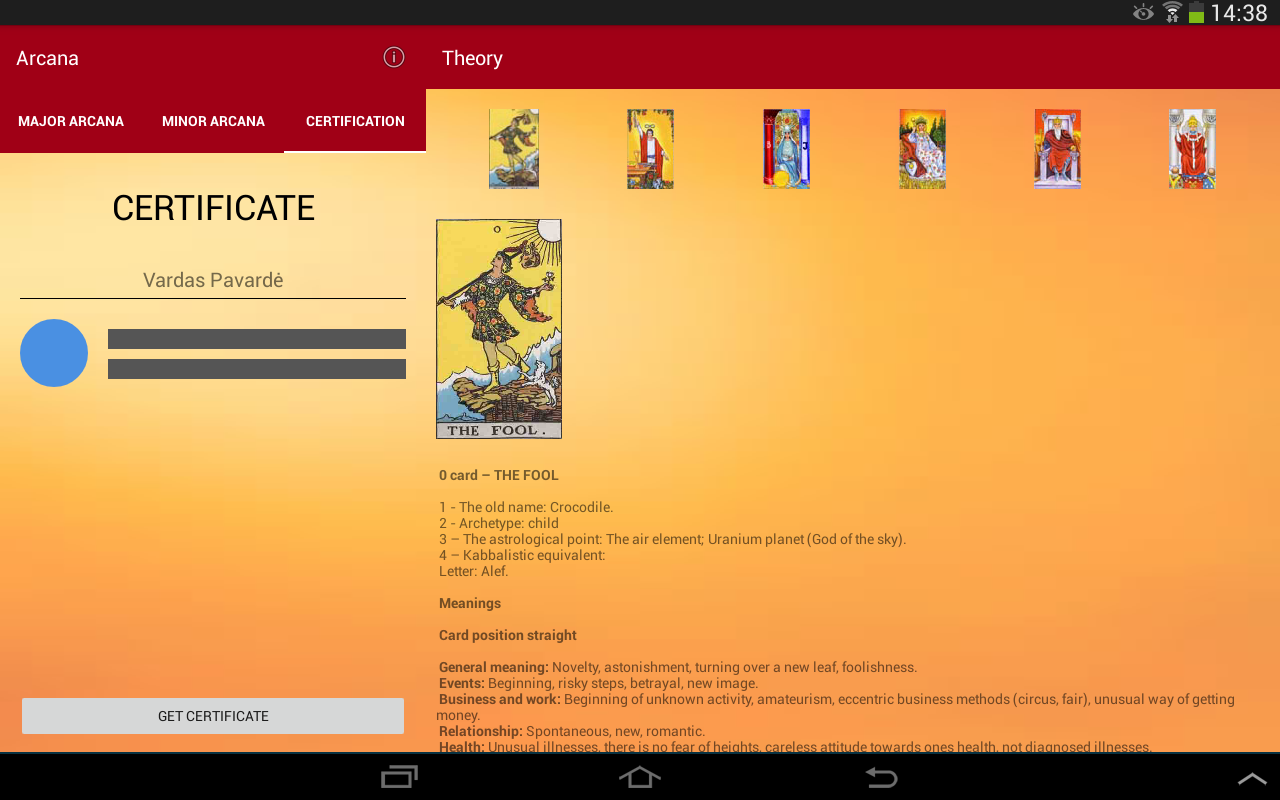Select The Emperor card thumbnail
This screenshot has width=1280, height=800.
(1057, 149)
